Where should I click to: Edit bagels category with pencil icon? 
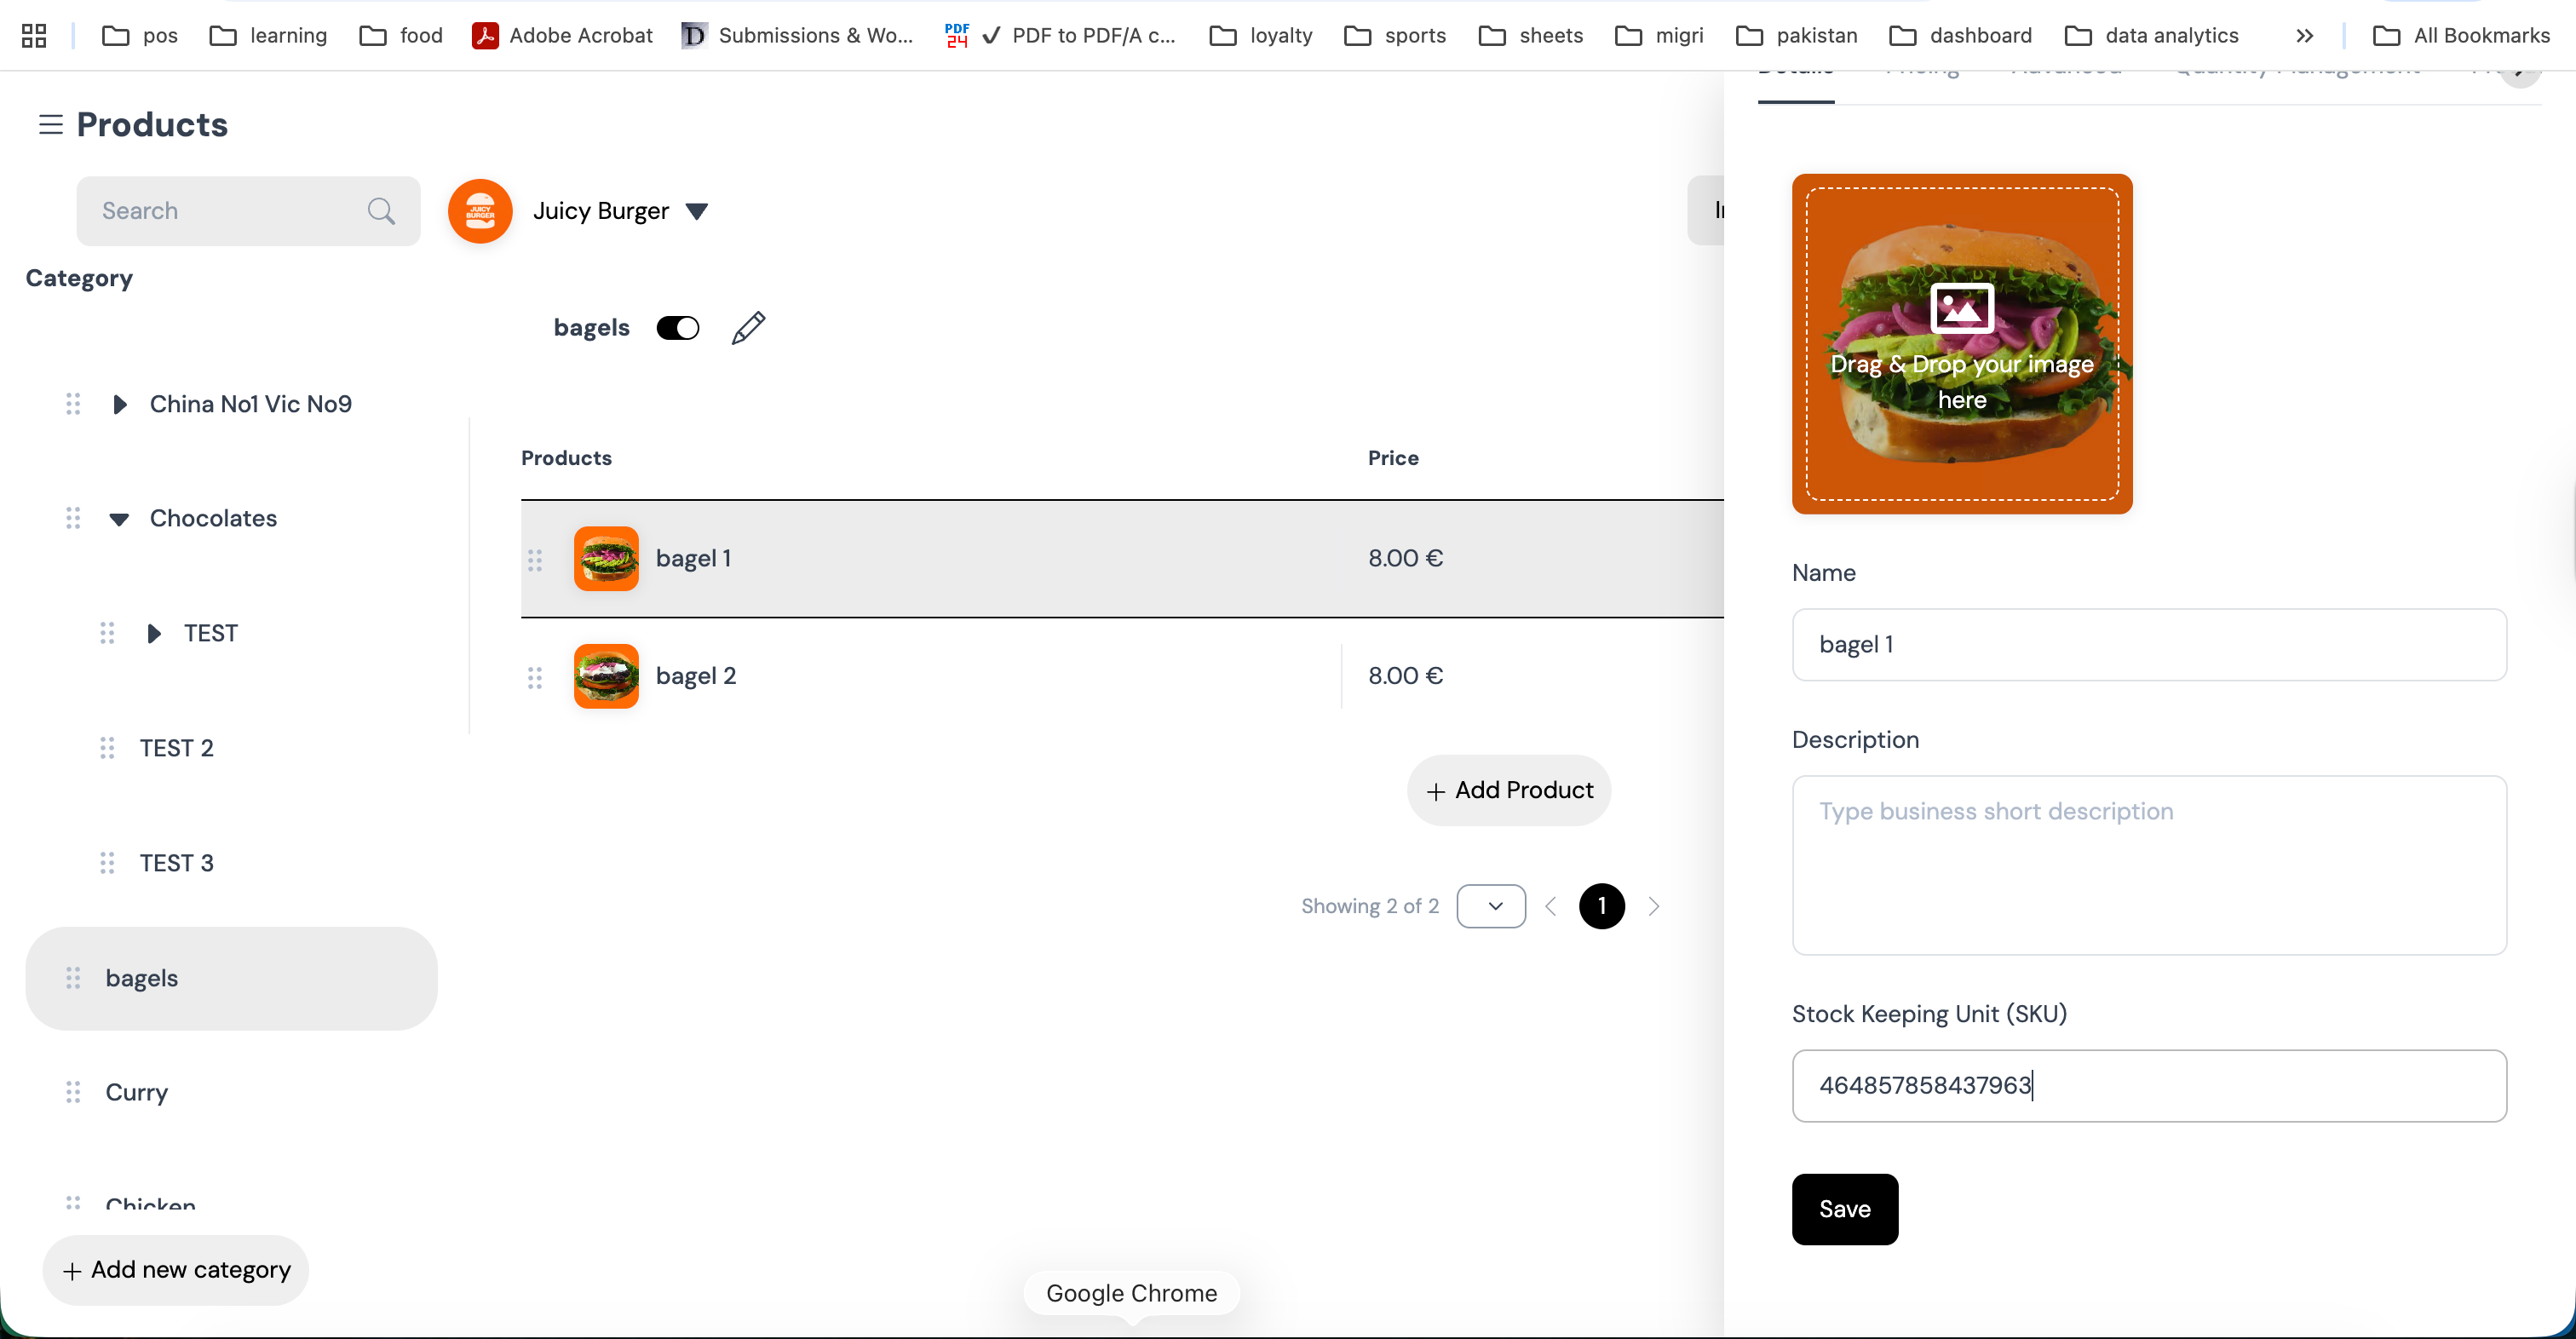coord(748,328)
